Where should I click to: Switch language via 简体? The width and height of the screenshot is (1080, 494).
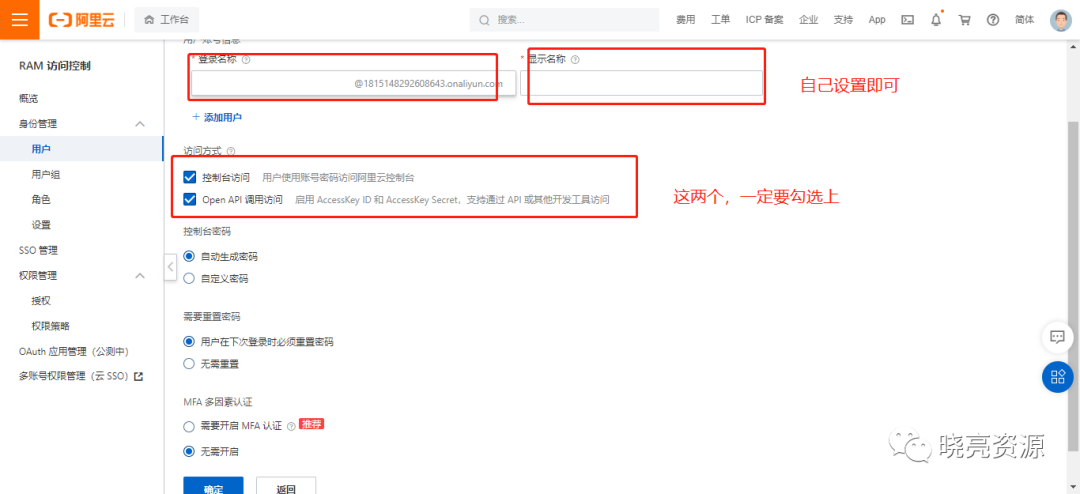tap(1024, 20)
